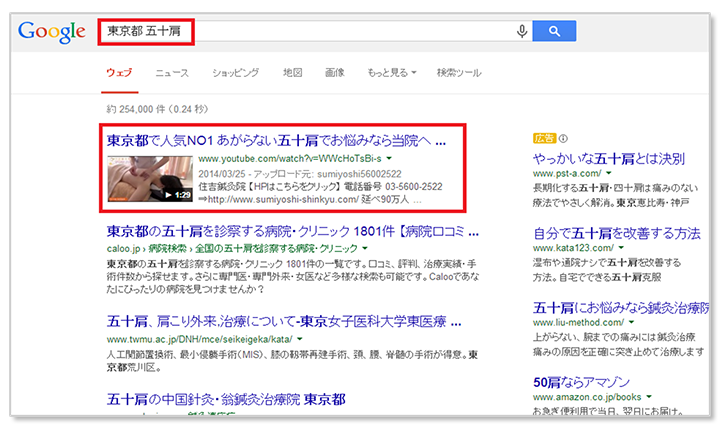
Task: Click the search box containing 東京都 五十肩
Action: click(x=315, y=31)
